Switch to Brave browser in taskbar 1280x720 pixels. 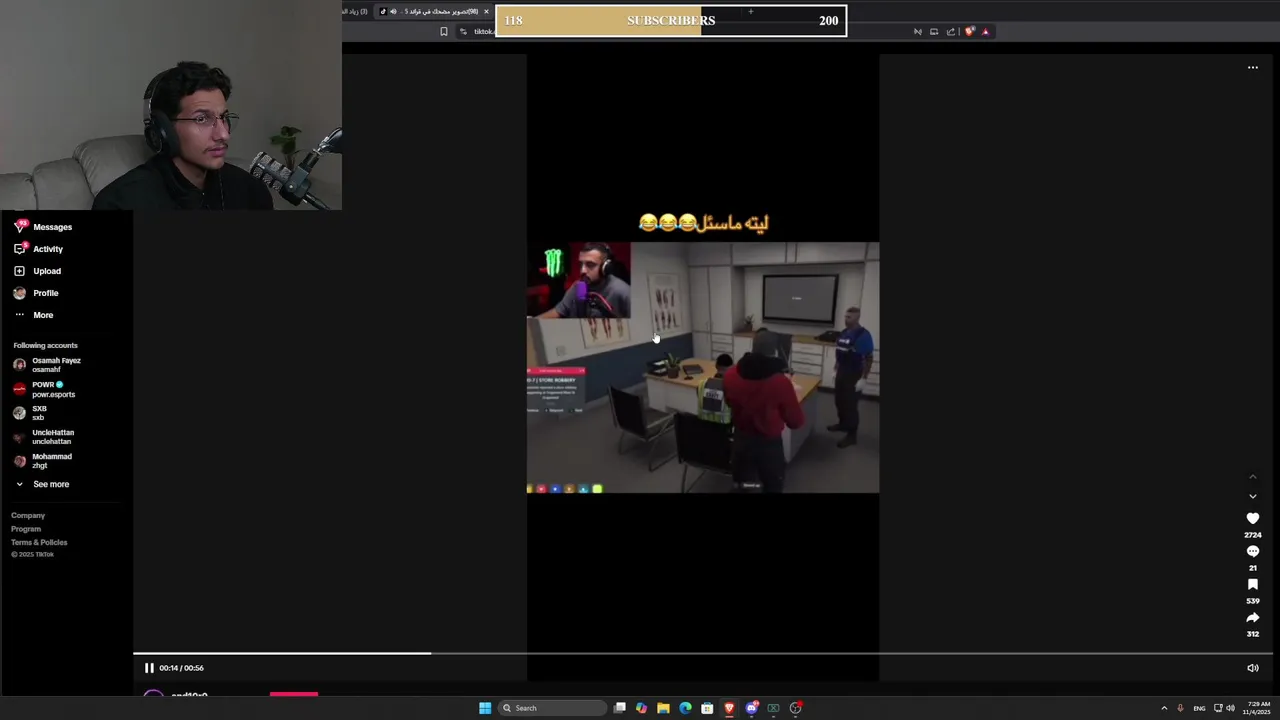click(x=729, y=708)
